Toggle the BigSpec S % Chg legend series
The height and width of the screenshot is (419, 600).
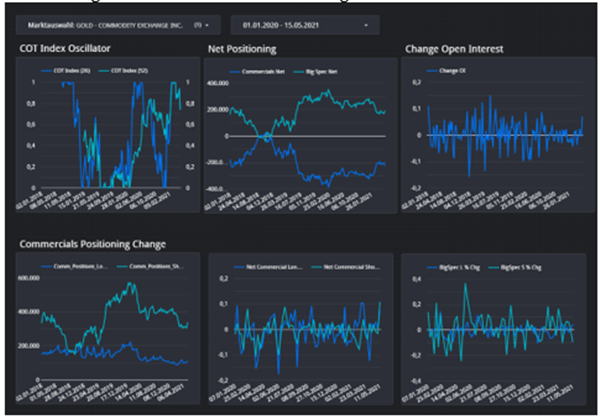[x=515, y=267]
